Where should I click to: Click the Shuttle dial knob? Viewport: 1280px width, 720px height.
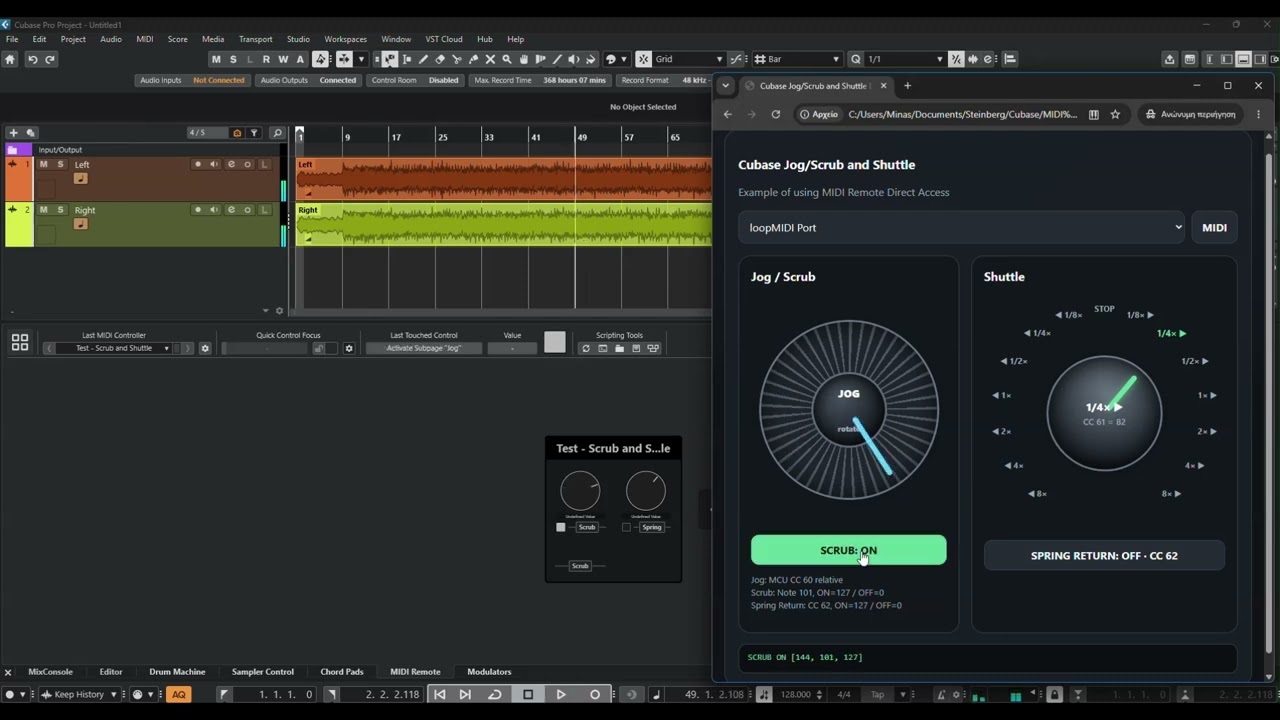[x=1104, y=413]
